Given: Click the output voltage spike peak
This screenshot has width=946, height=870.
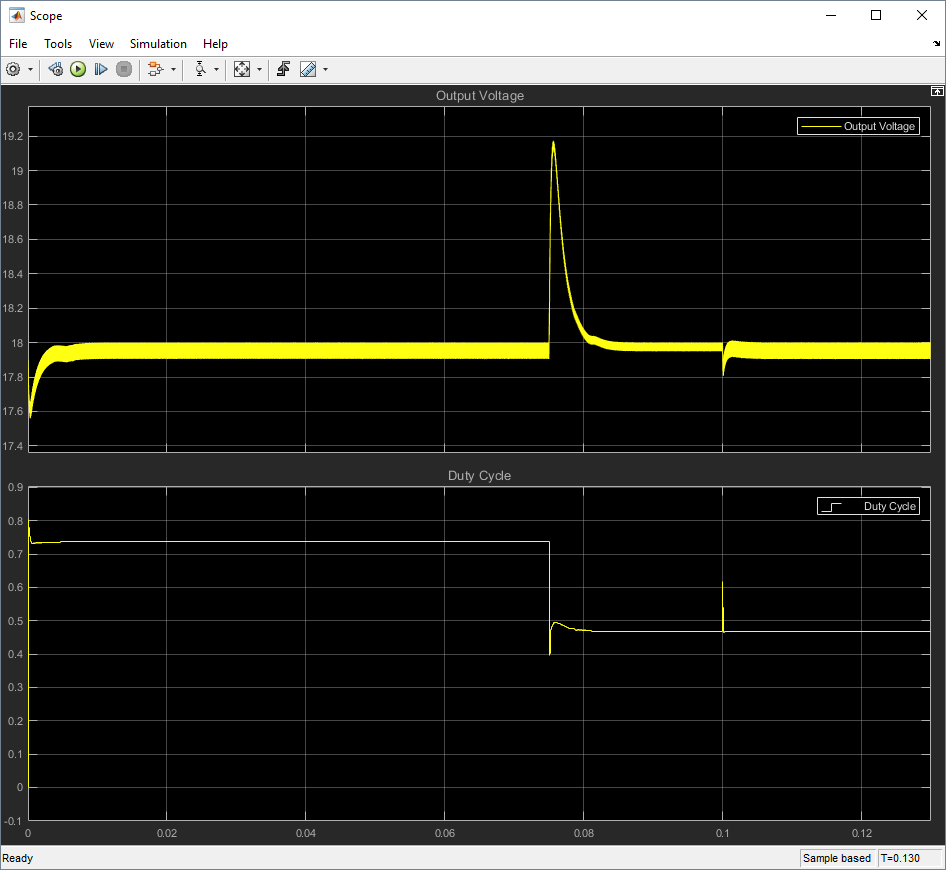Looking at the screenshot, I should pos(553,142).
